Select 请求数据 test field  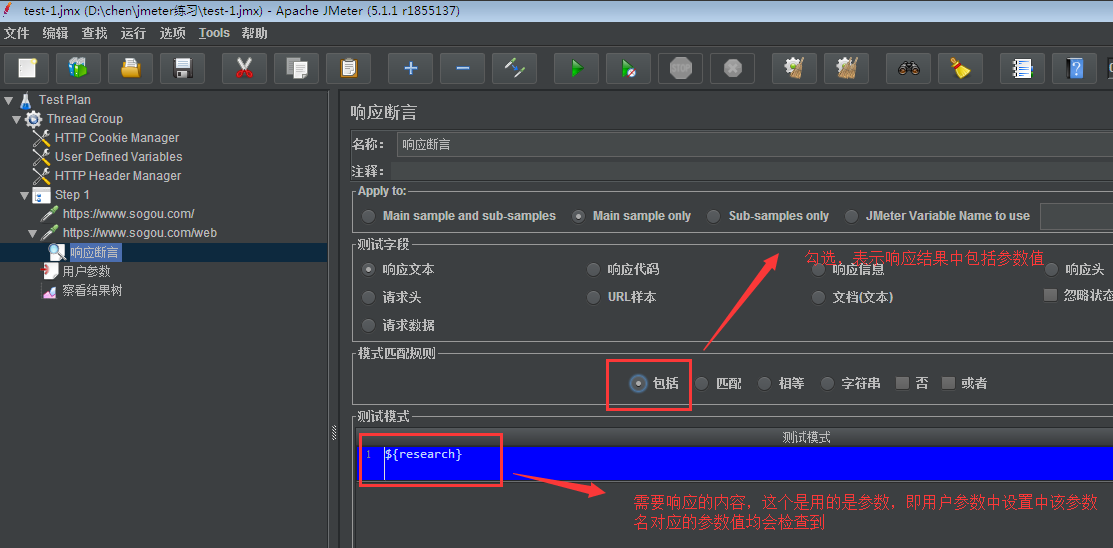[x=398, y=325]
